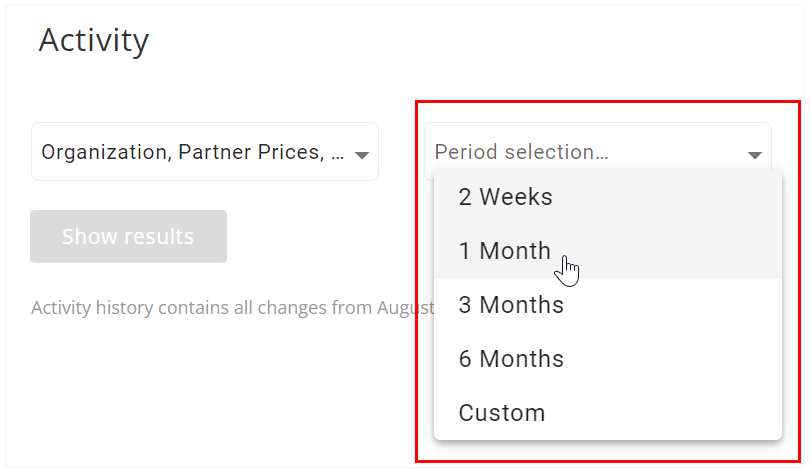Image resolution: width=811 pixels, height=475 pixels.
Task: Click the Show results button
Action: pos(128,236)
